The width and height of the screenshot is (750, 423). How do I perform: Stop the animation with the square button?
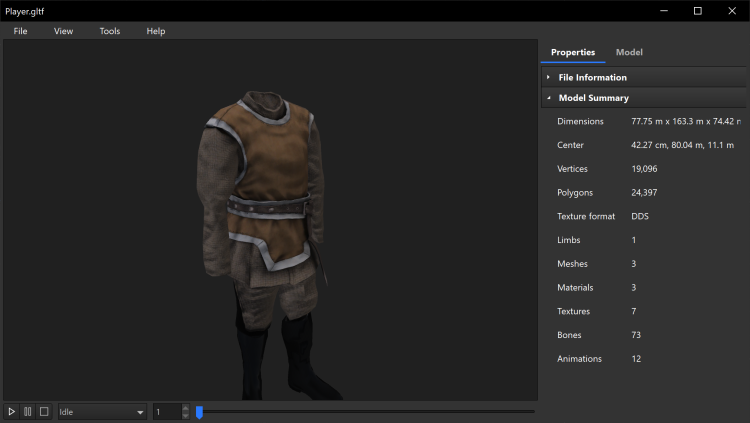tap(44, 412)
